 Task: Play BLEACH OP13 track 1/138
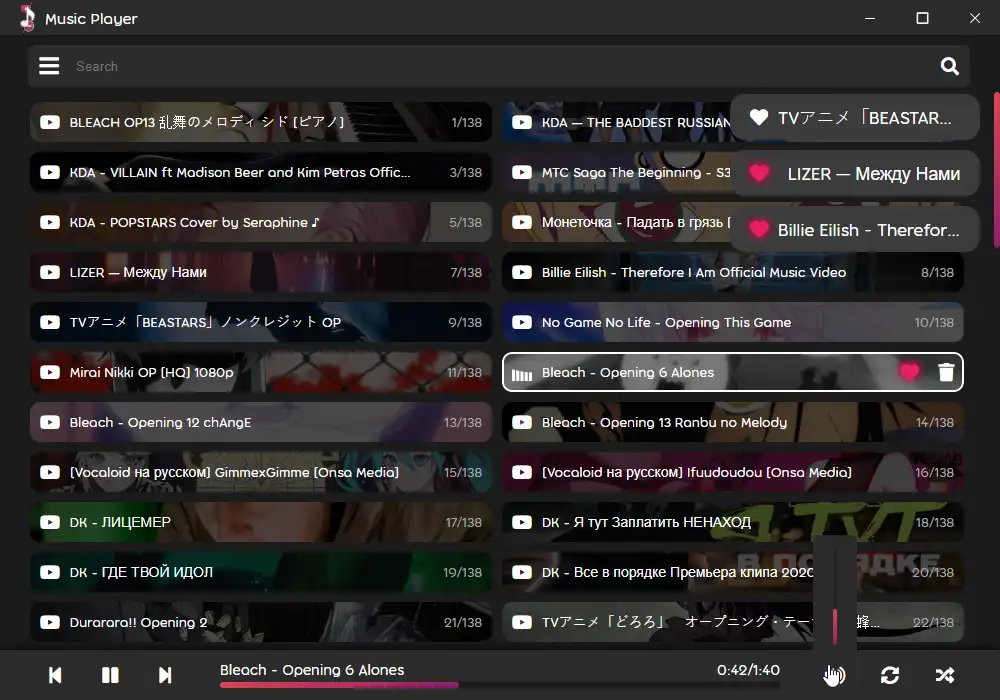coord(261,122)
